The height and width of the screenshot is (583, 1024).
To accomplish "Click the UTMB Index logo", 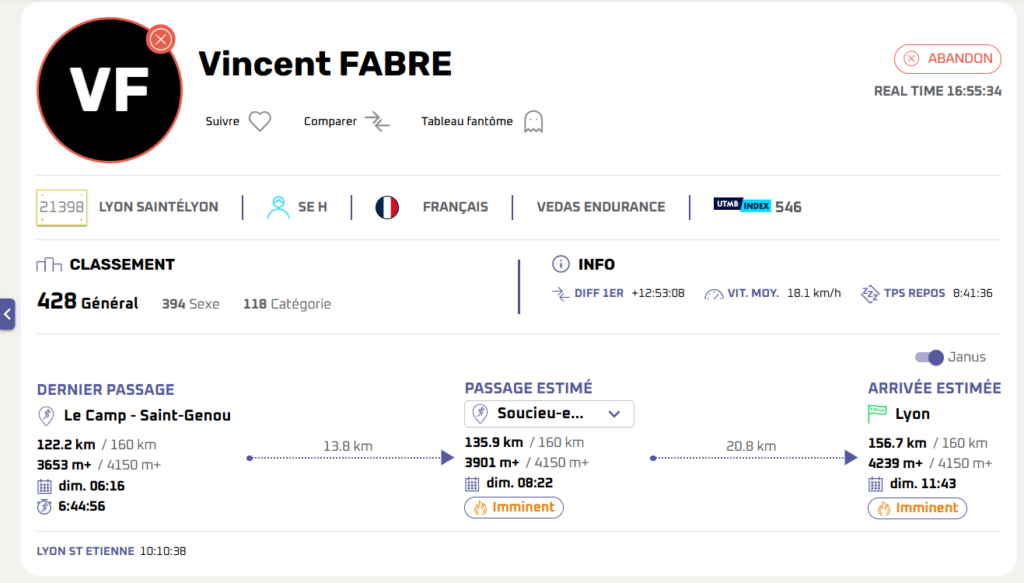I will (x=741, y=206).
